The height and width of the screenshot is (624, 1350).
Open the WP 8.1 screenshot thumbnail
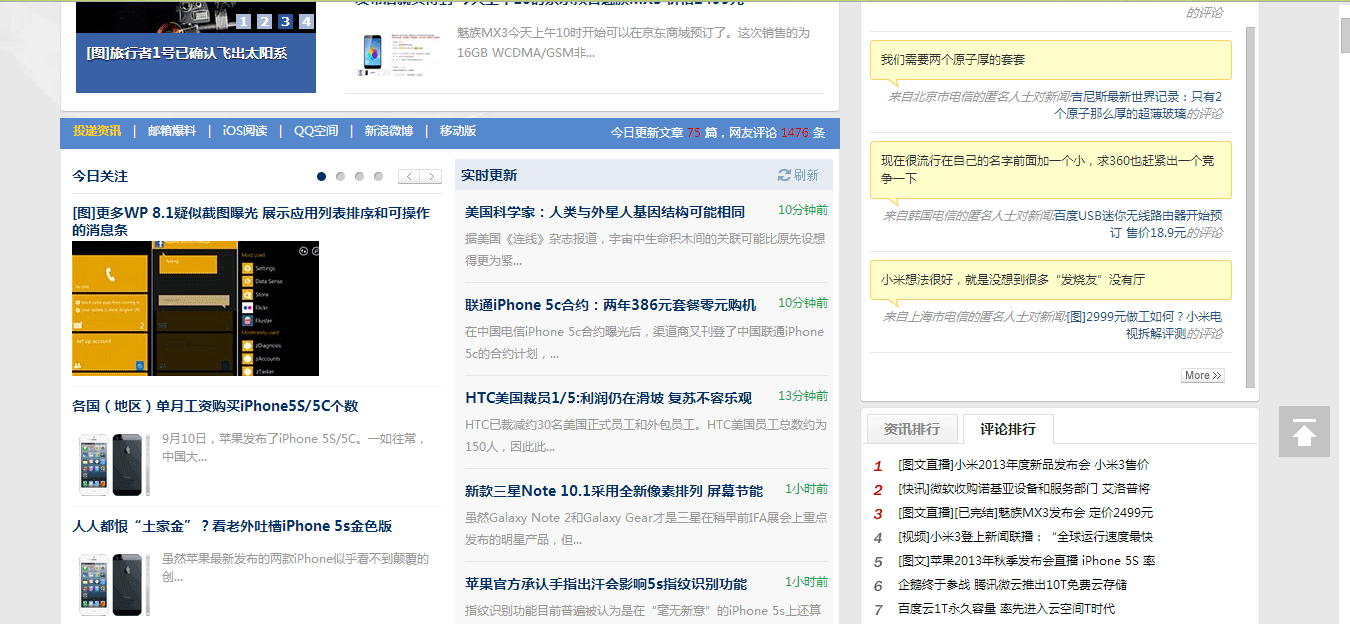tap(195, 308)
